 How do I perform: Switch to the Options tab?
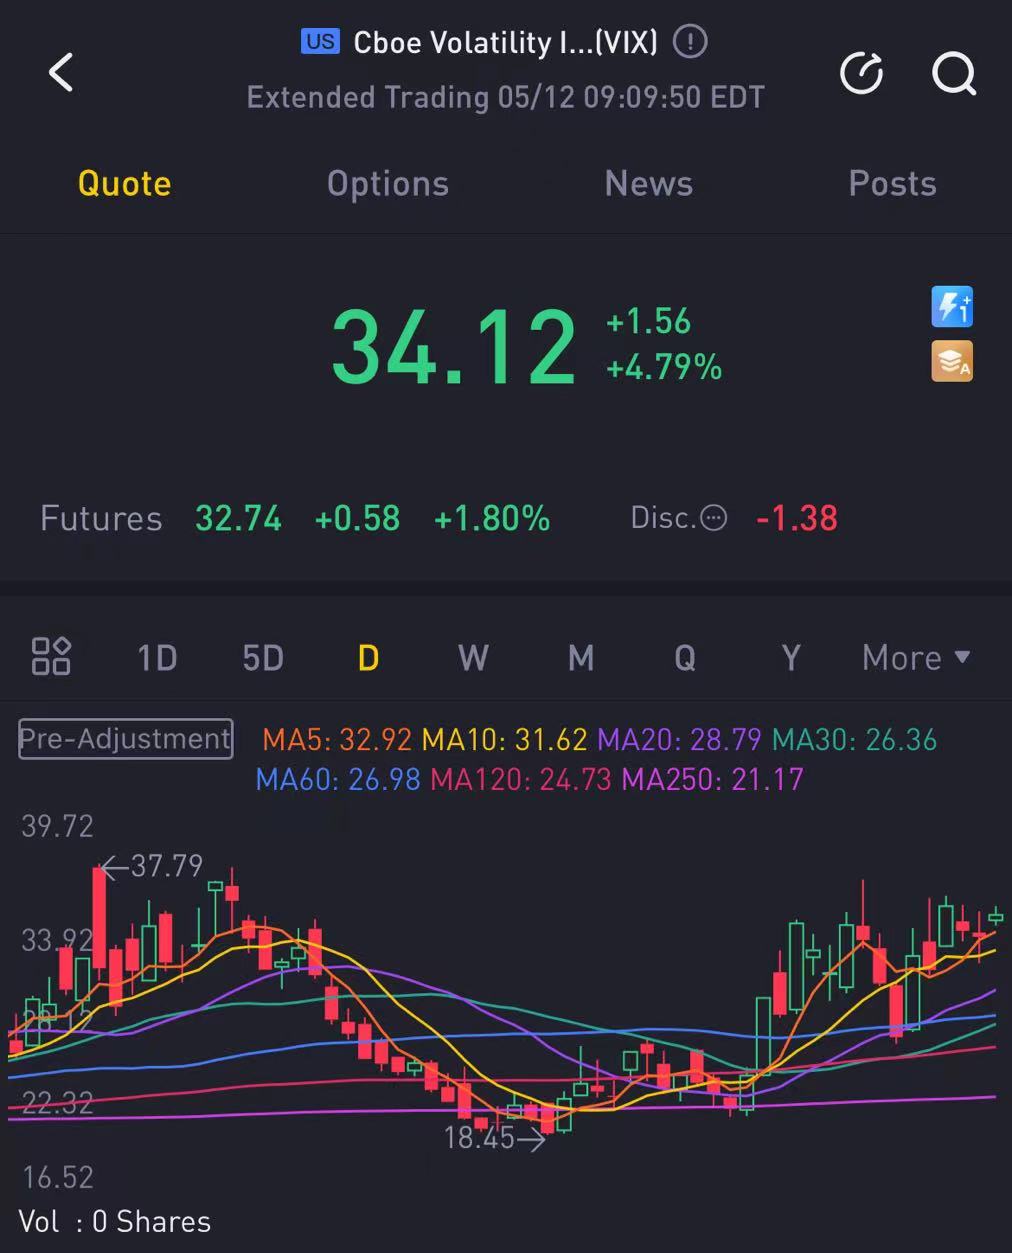[388, 184]
